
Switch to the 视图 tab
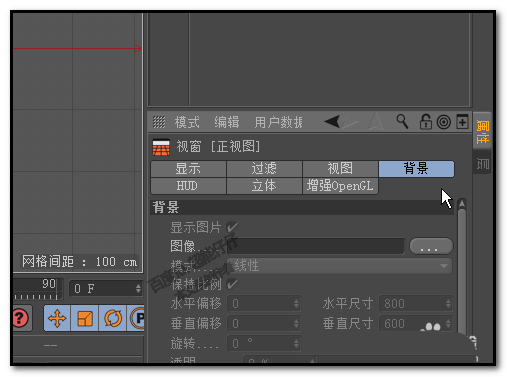pos(340,169)
